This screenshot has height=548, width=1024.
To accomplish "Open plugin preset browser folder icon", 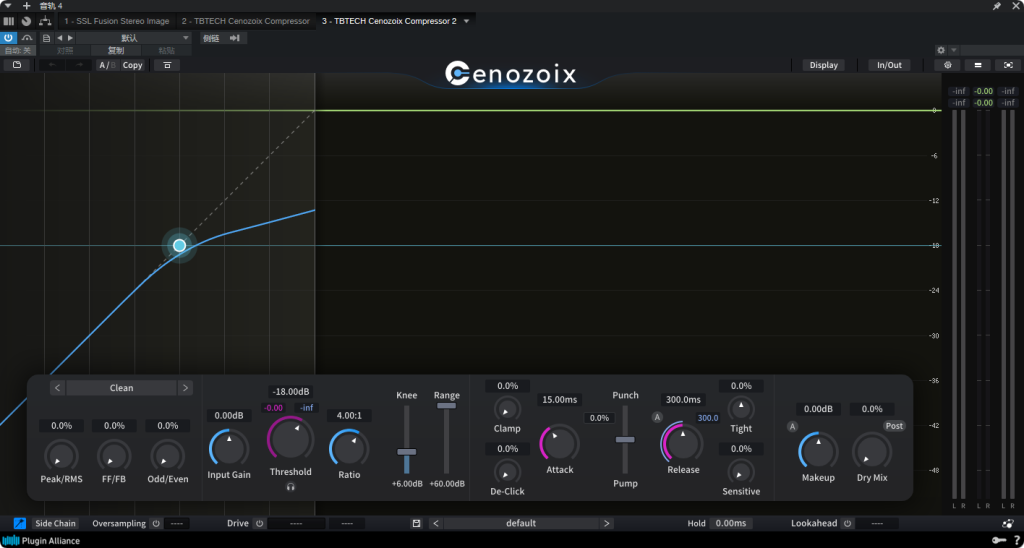I will (17, 65).
